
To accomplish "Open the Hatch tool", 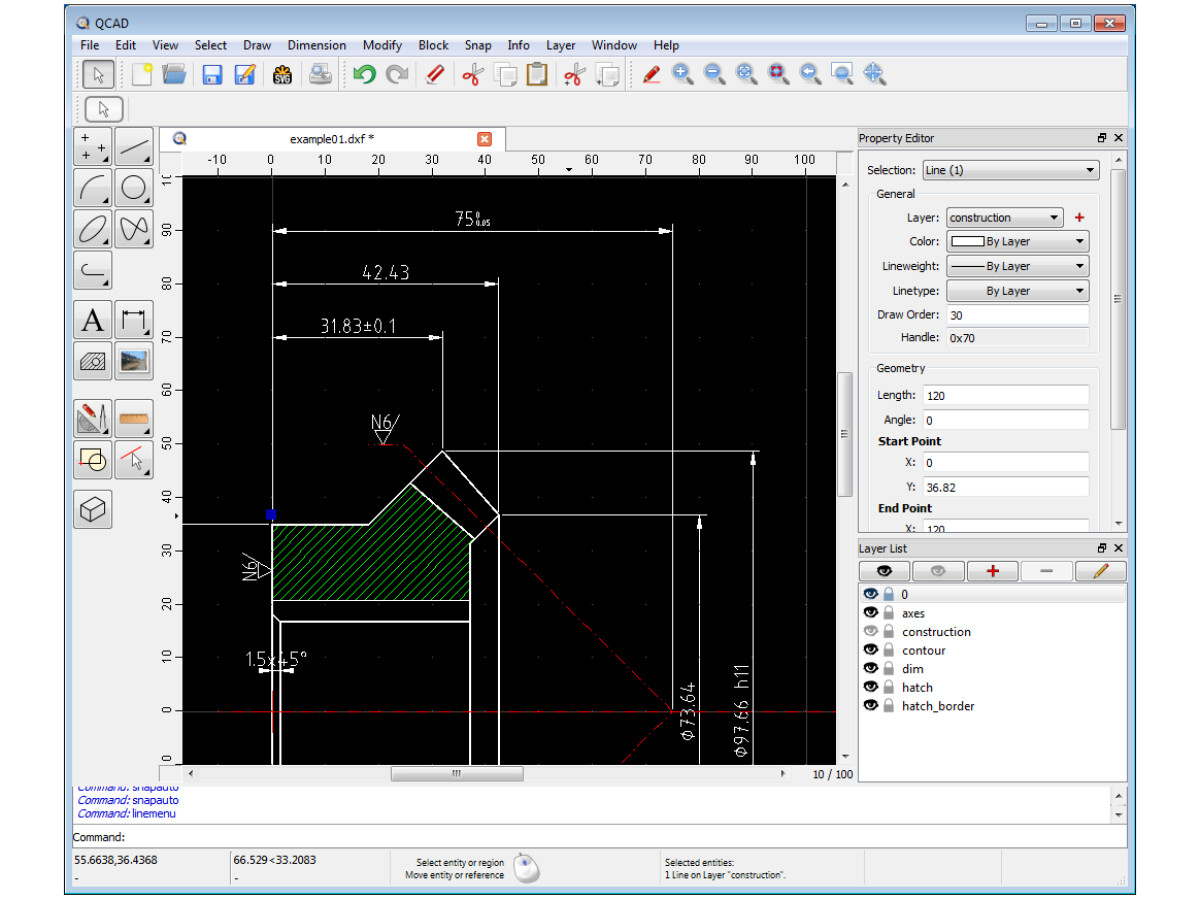I will click(x=93, y=361).
